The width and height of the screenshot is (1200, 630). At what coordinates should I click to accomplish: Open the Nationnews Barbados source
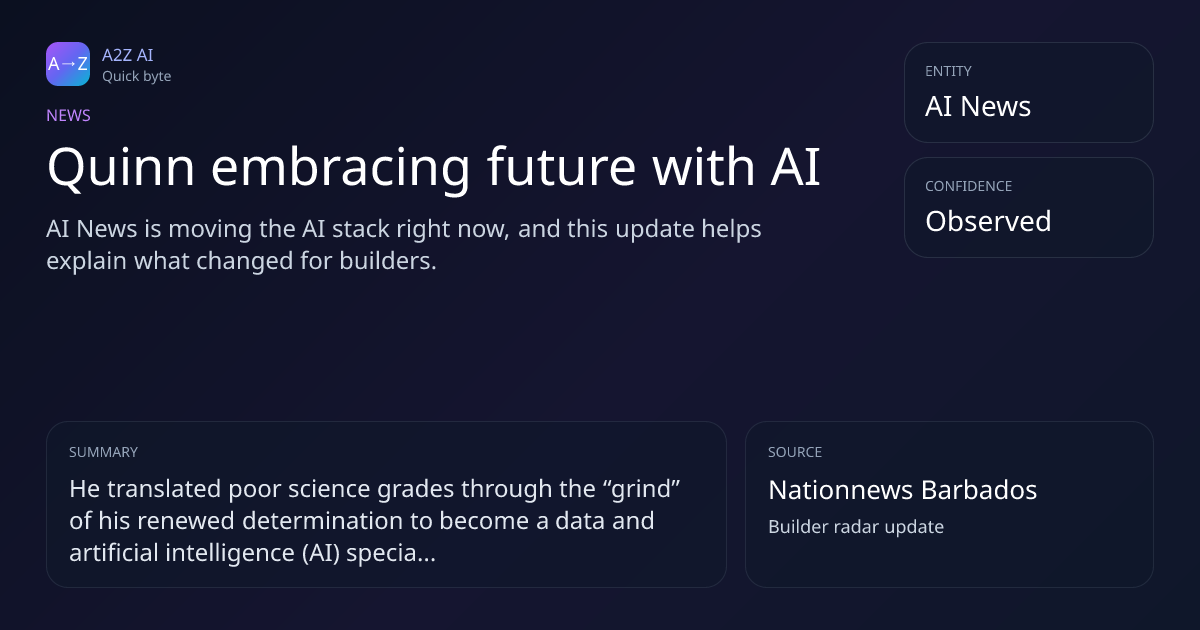tap(902, 490)
